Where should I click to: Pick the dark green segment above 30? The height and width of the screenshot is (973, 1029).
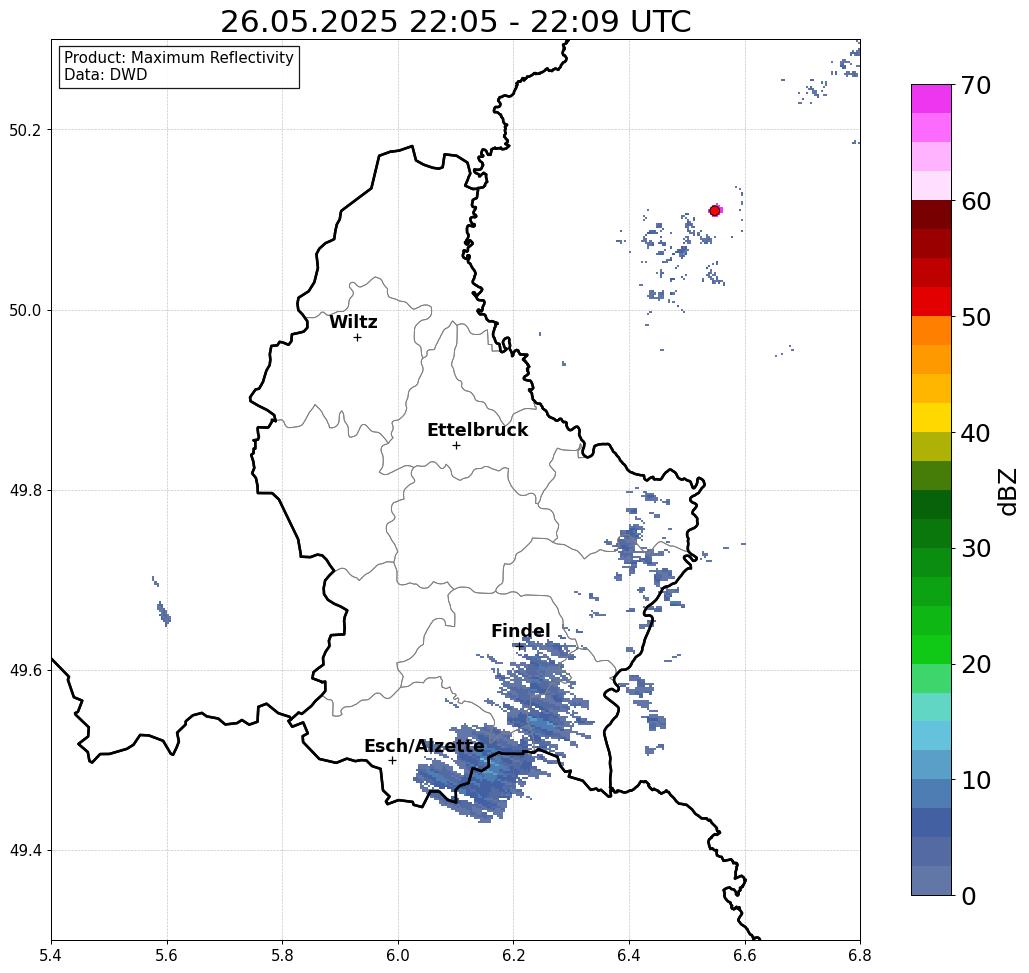click(931, 533)
